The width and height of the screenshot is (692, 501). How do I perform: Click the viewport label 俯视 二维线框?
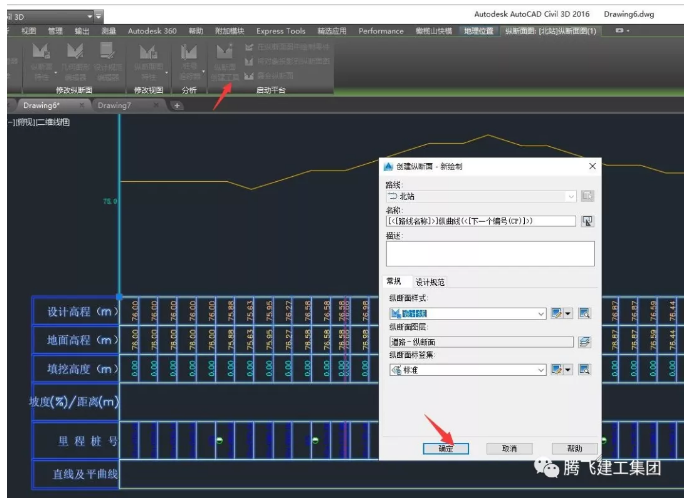(x=39, y=122)
